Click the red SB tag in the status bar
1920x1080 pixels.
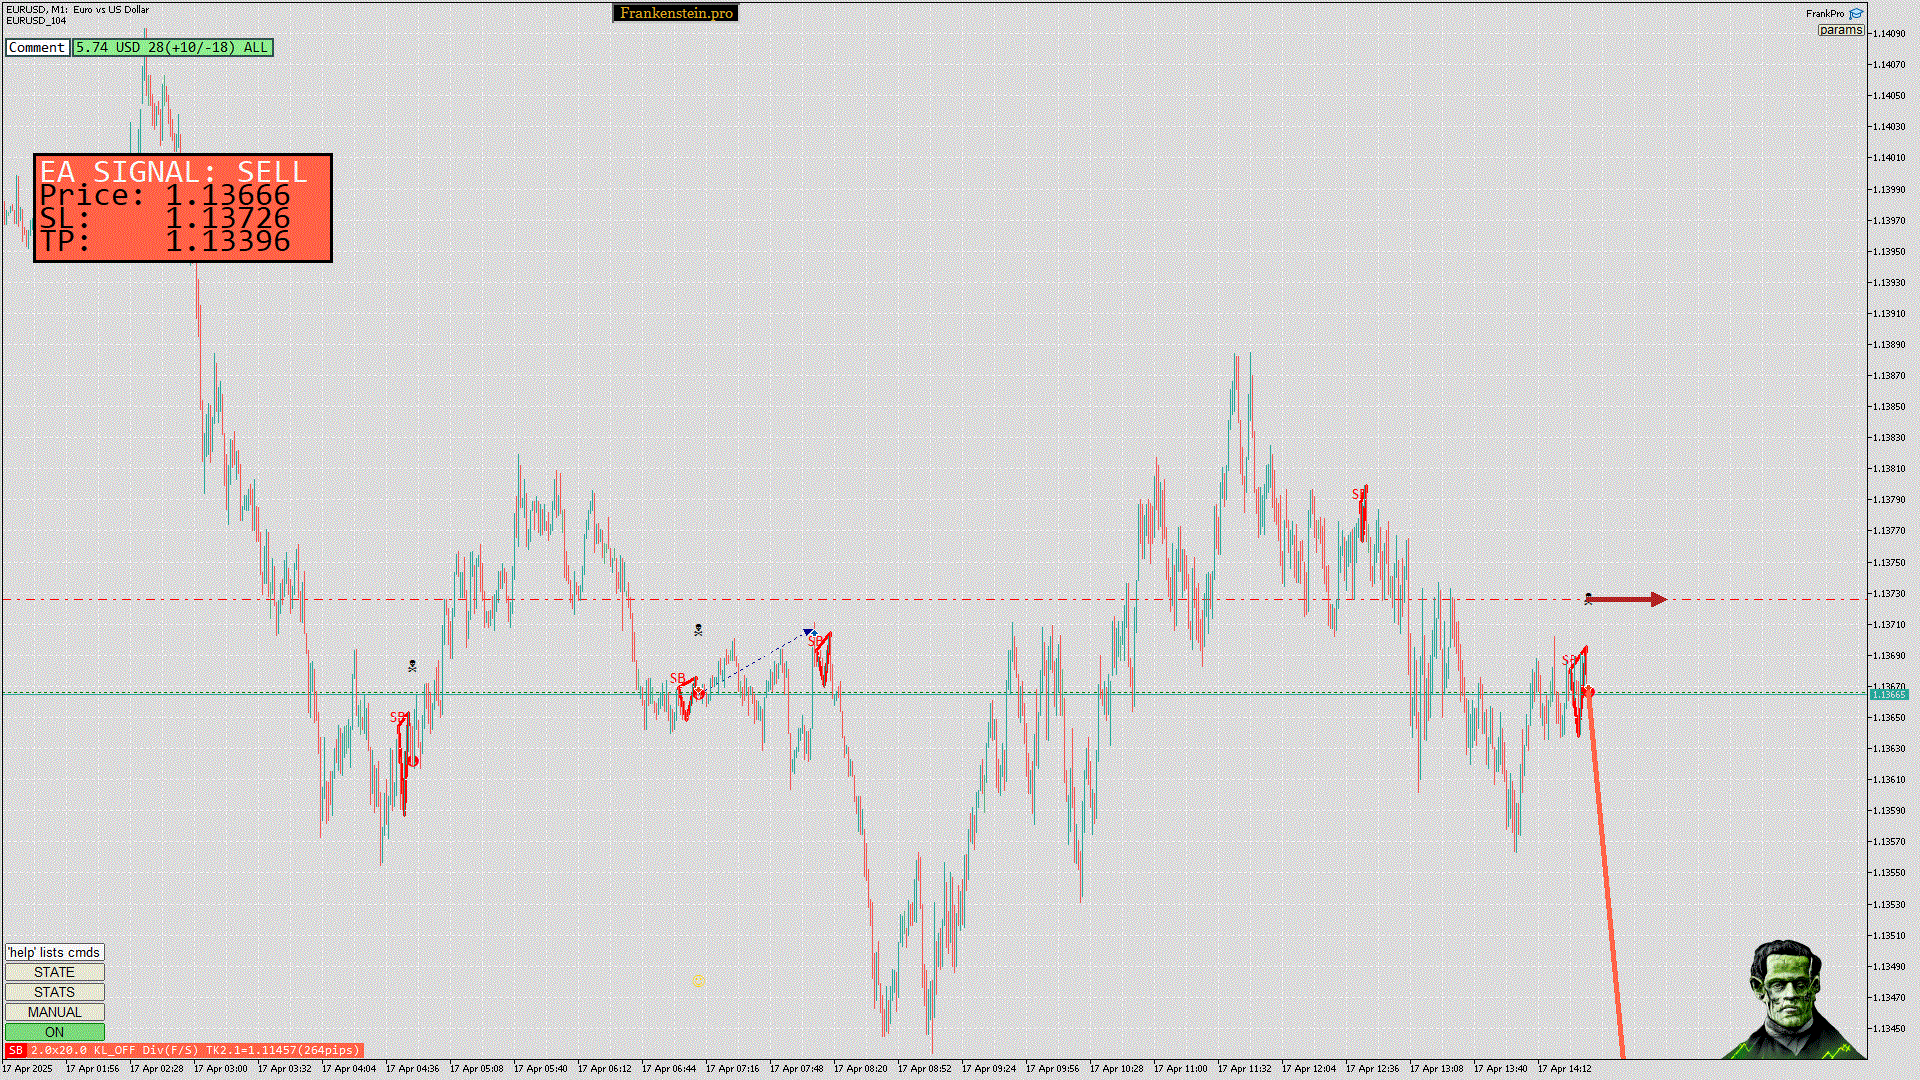coord(15,1050)
